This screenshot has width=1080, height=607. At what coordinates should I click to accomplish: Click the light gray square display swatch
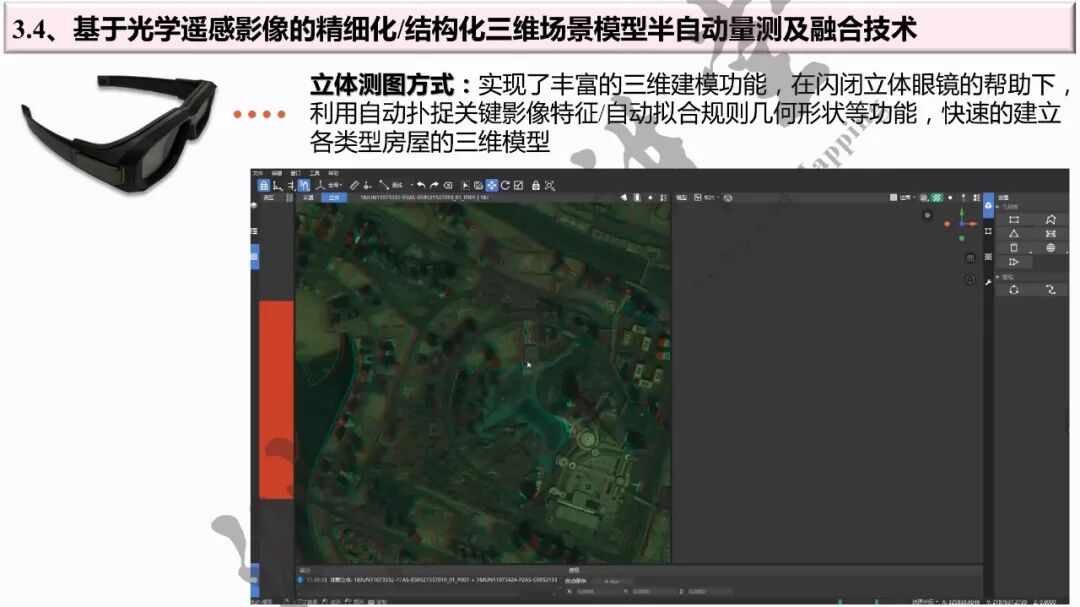(x=893, y=198)
